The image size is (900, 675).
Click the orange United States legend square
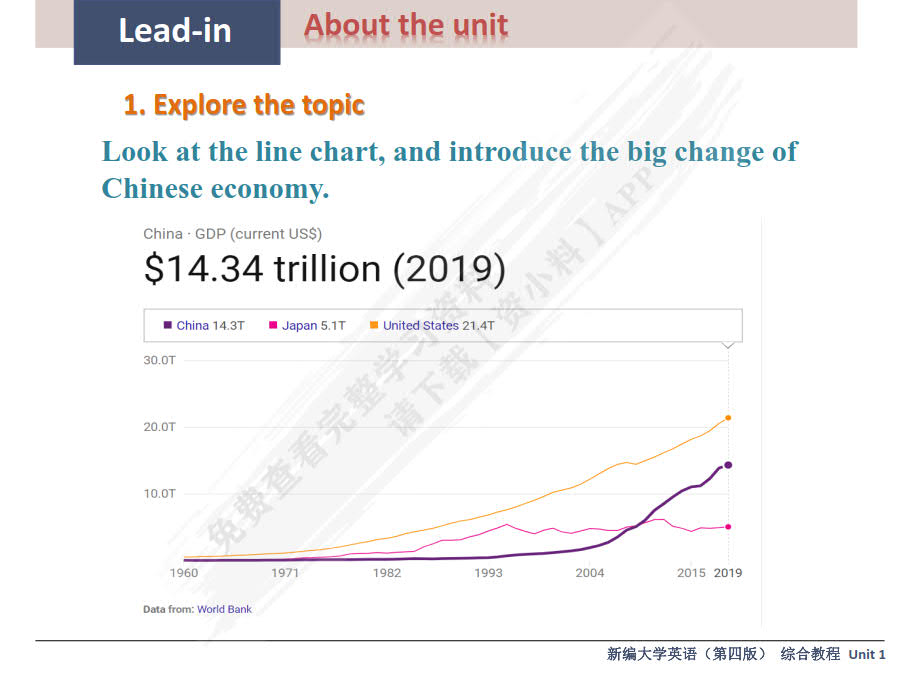[374, 325]
